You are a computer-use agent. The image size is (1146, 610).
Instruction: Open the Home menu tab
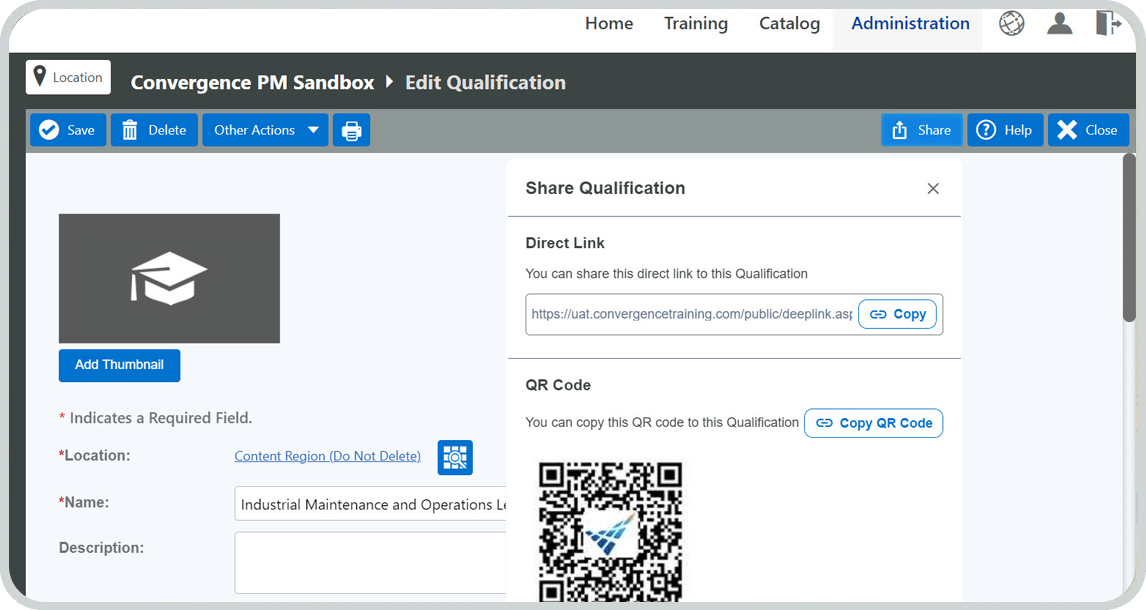[609, 23]
